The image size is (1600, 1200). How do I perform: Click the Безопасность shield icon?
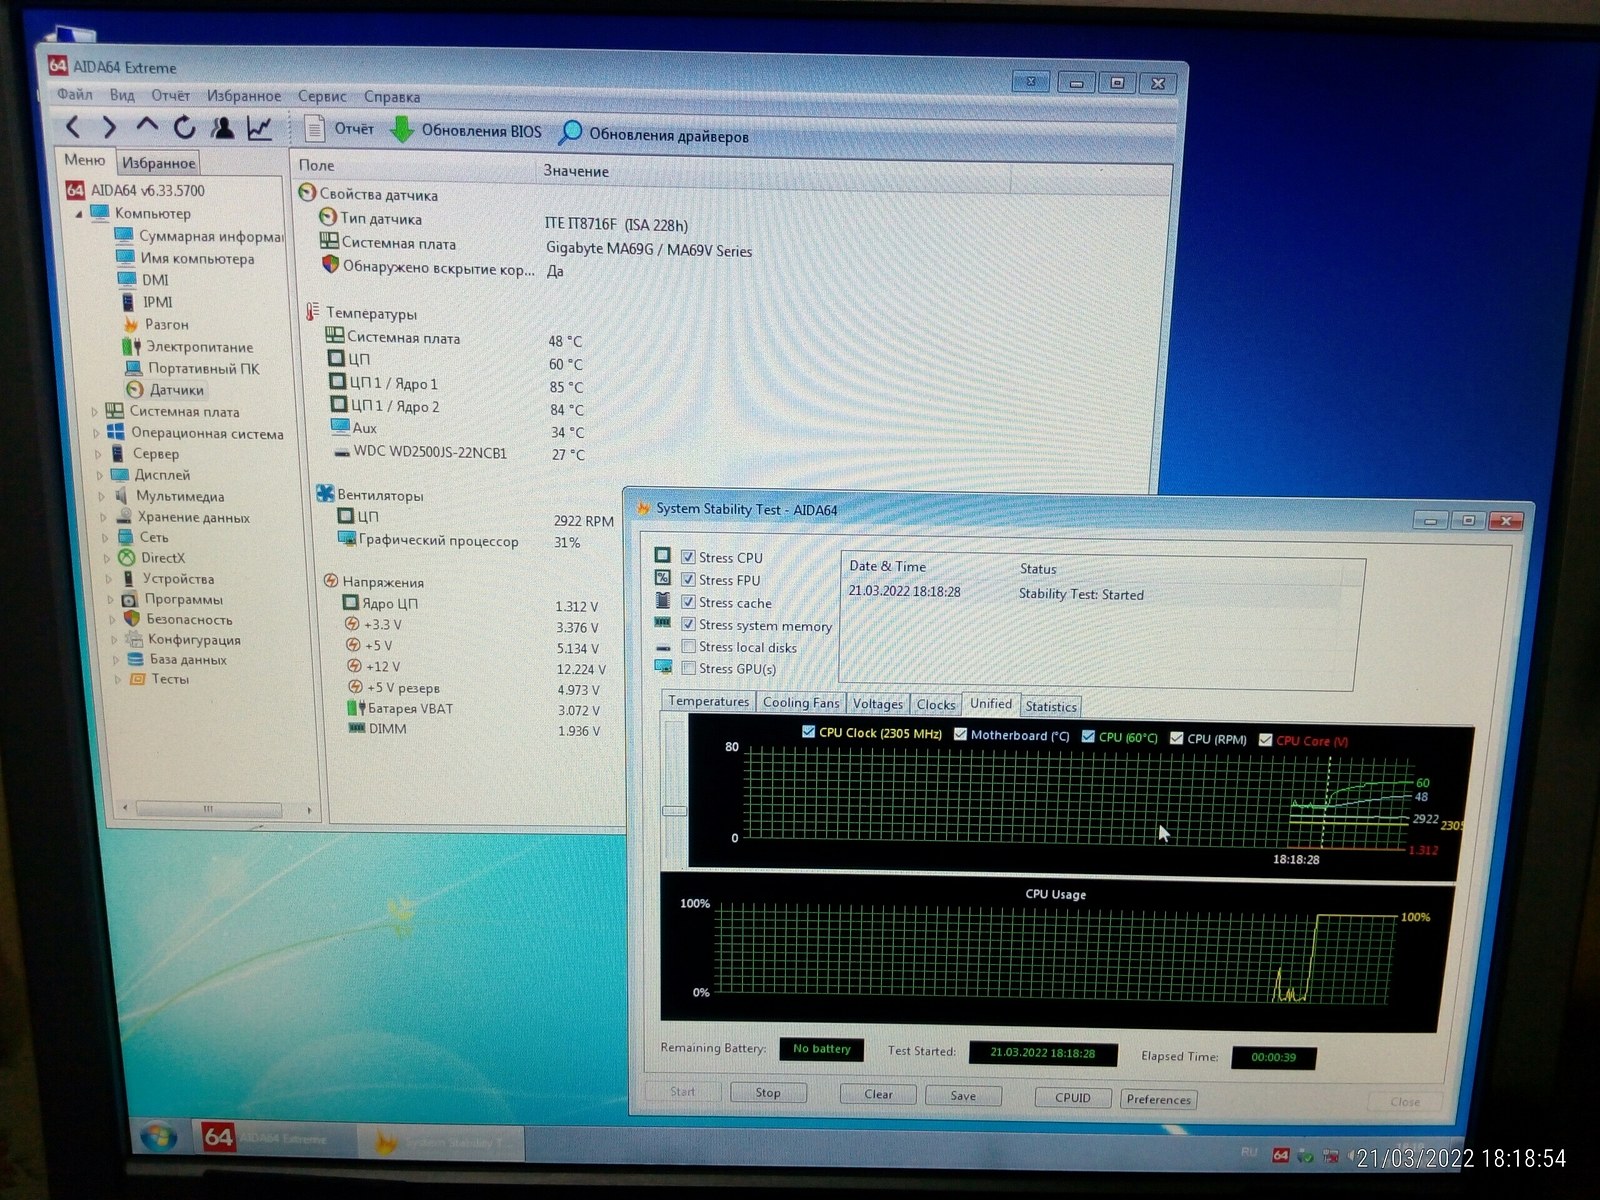point(131,619)
